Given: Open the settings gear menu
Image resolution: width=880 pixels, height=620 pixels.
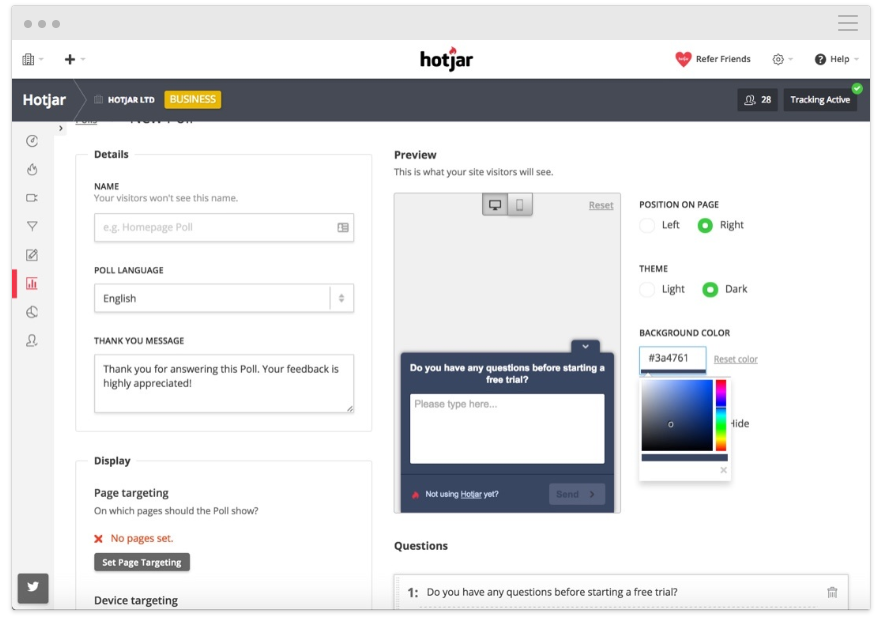Looking at the screenshot, I should click(778, 59).
